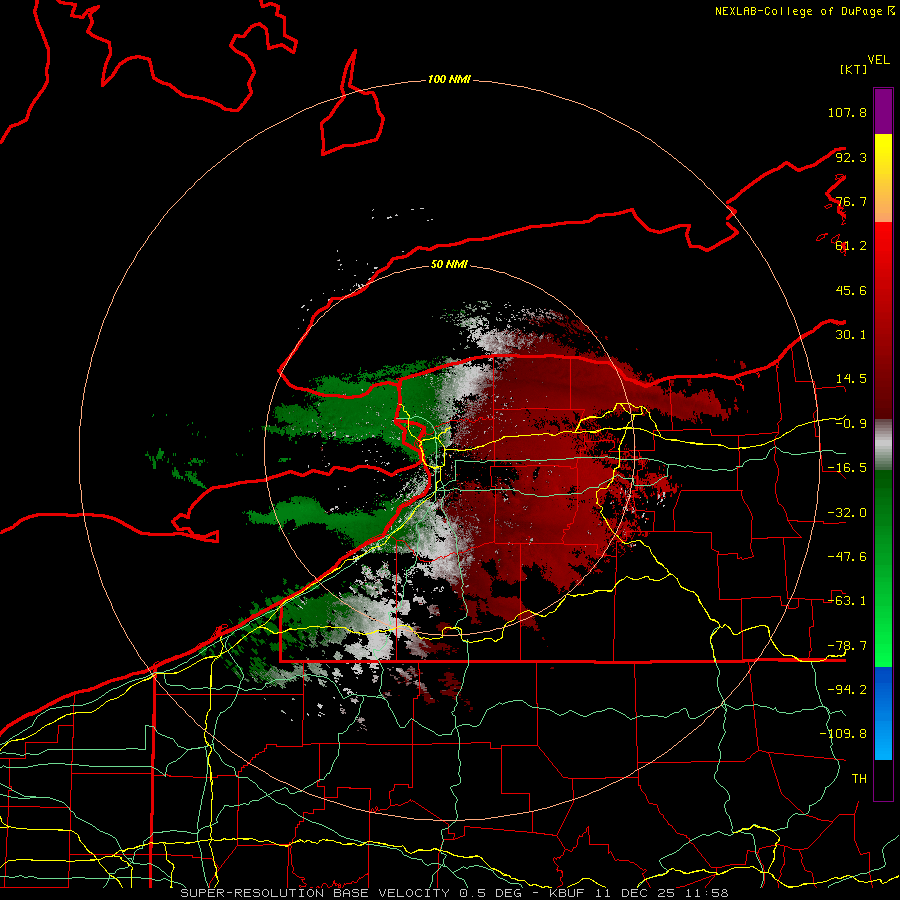The width and height of the screenshot is (900, 900).
Task: Select the -0.9 scale value
Action: 851,424
